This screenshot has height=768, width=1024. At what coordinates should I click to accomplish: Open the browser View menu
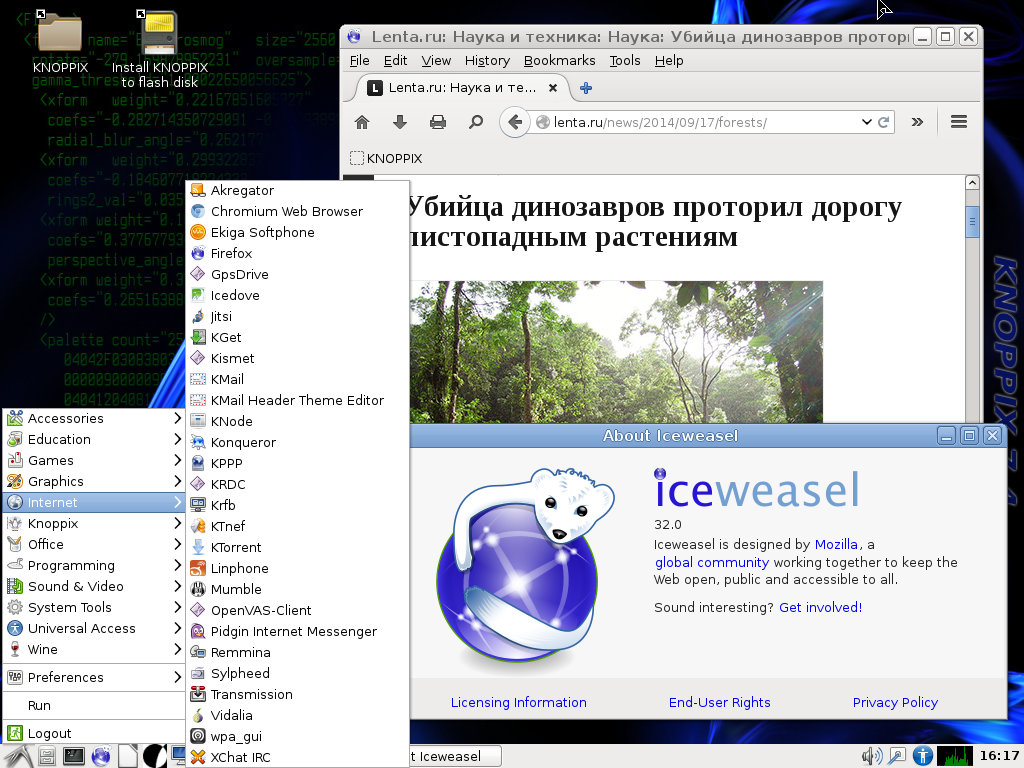436,61
